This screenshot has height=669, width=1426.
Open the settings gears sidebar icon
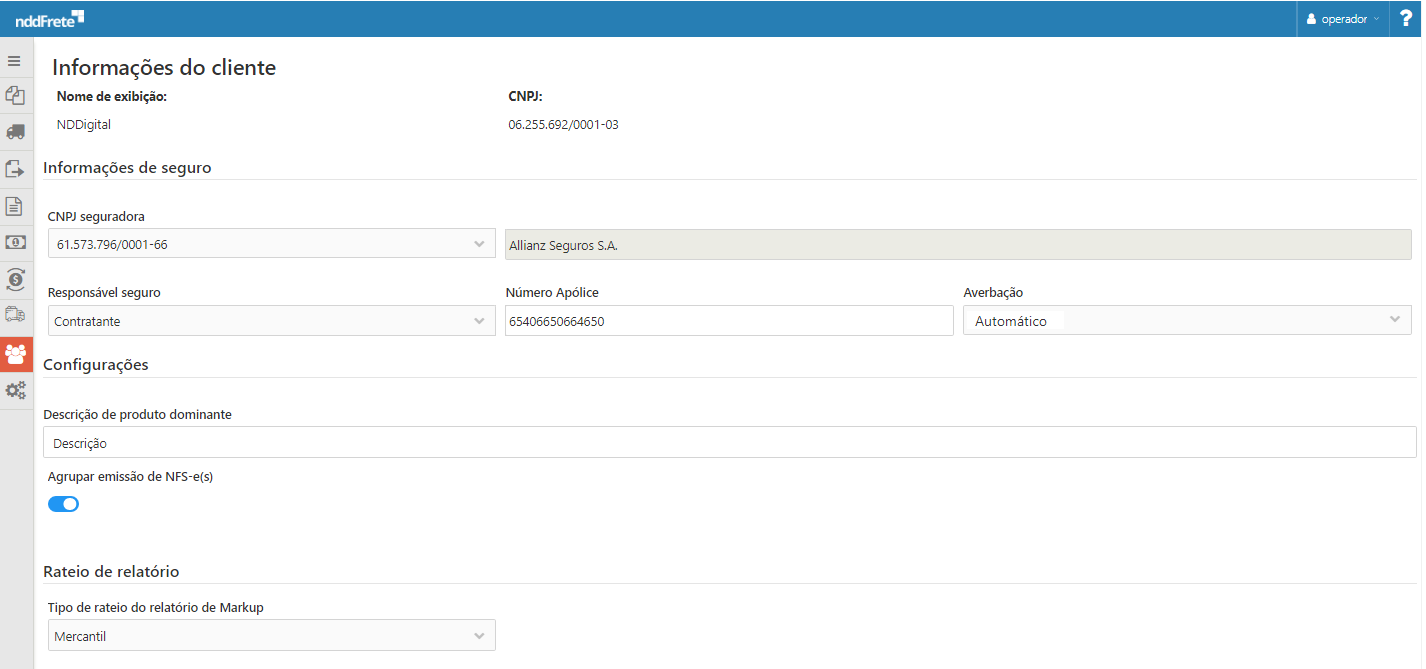click(15, 390)
